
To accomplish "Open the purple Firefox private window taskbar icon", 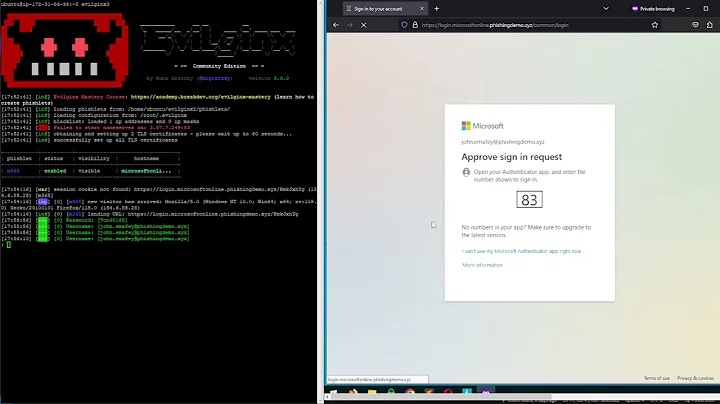I will pos(486,392).
